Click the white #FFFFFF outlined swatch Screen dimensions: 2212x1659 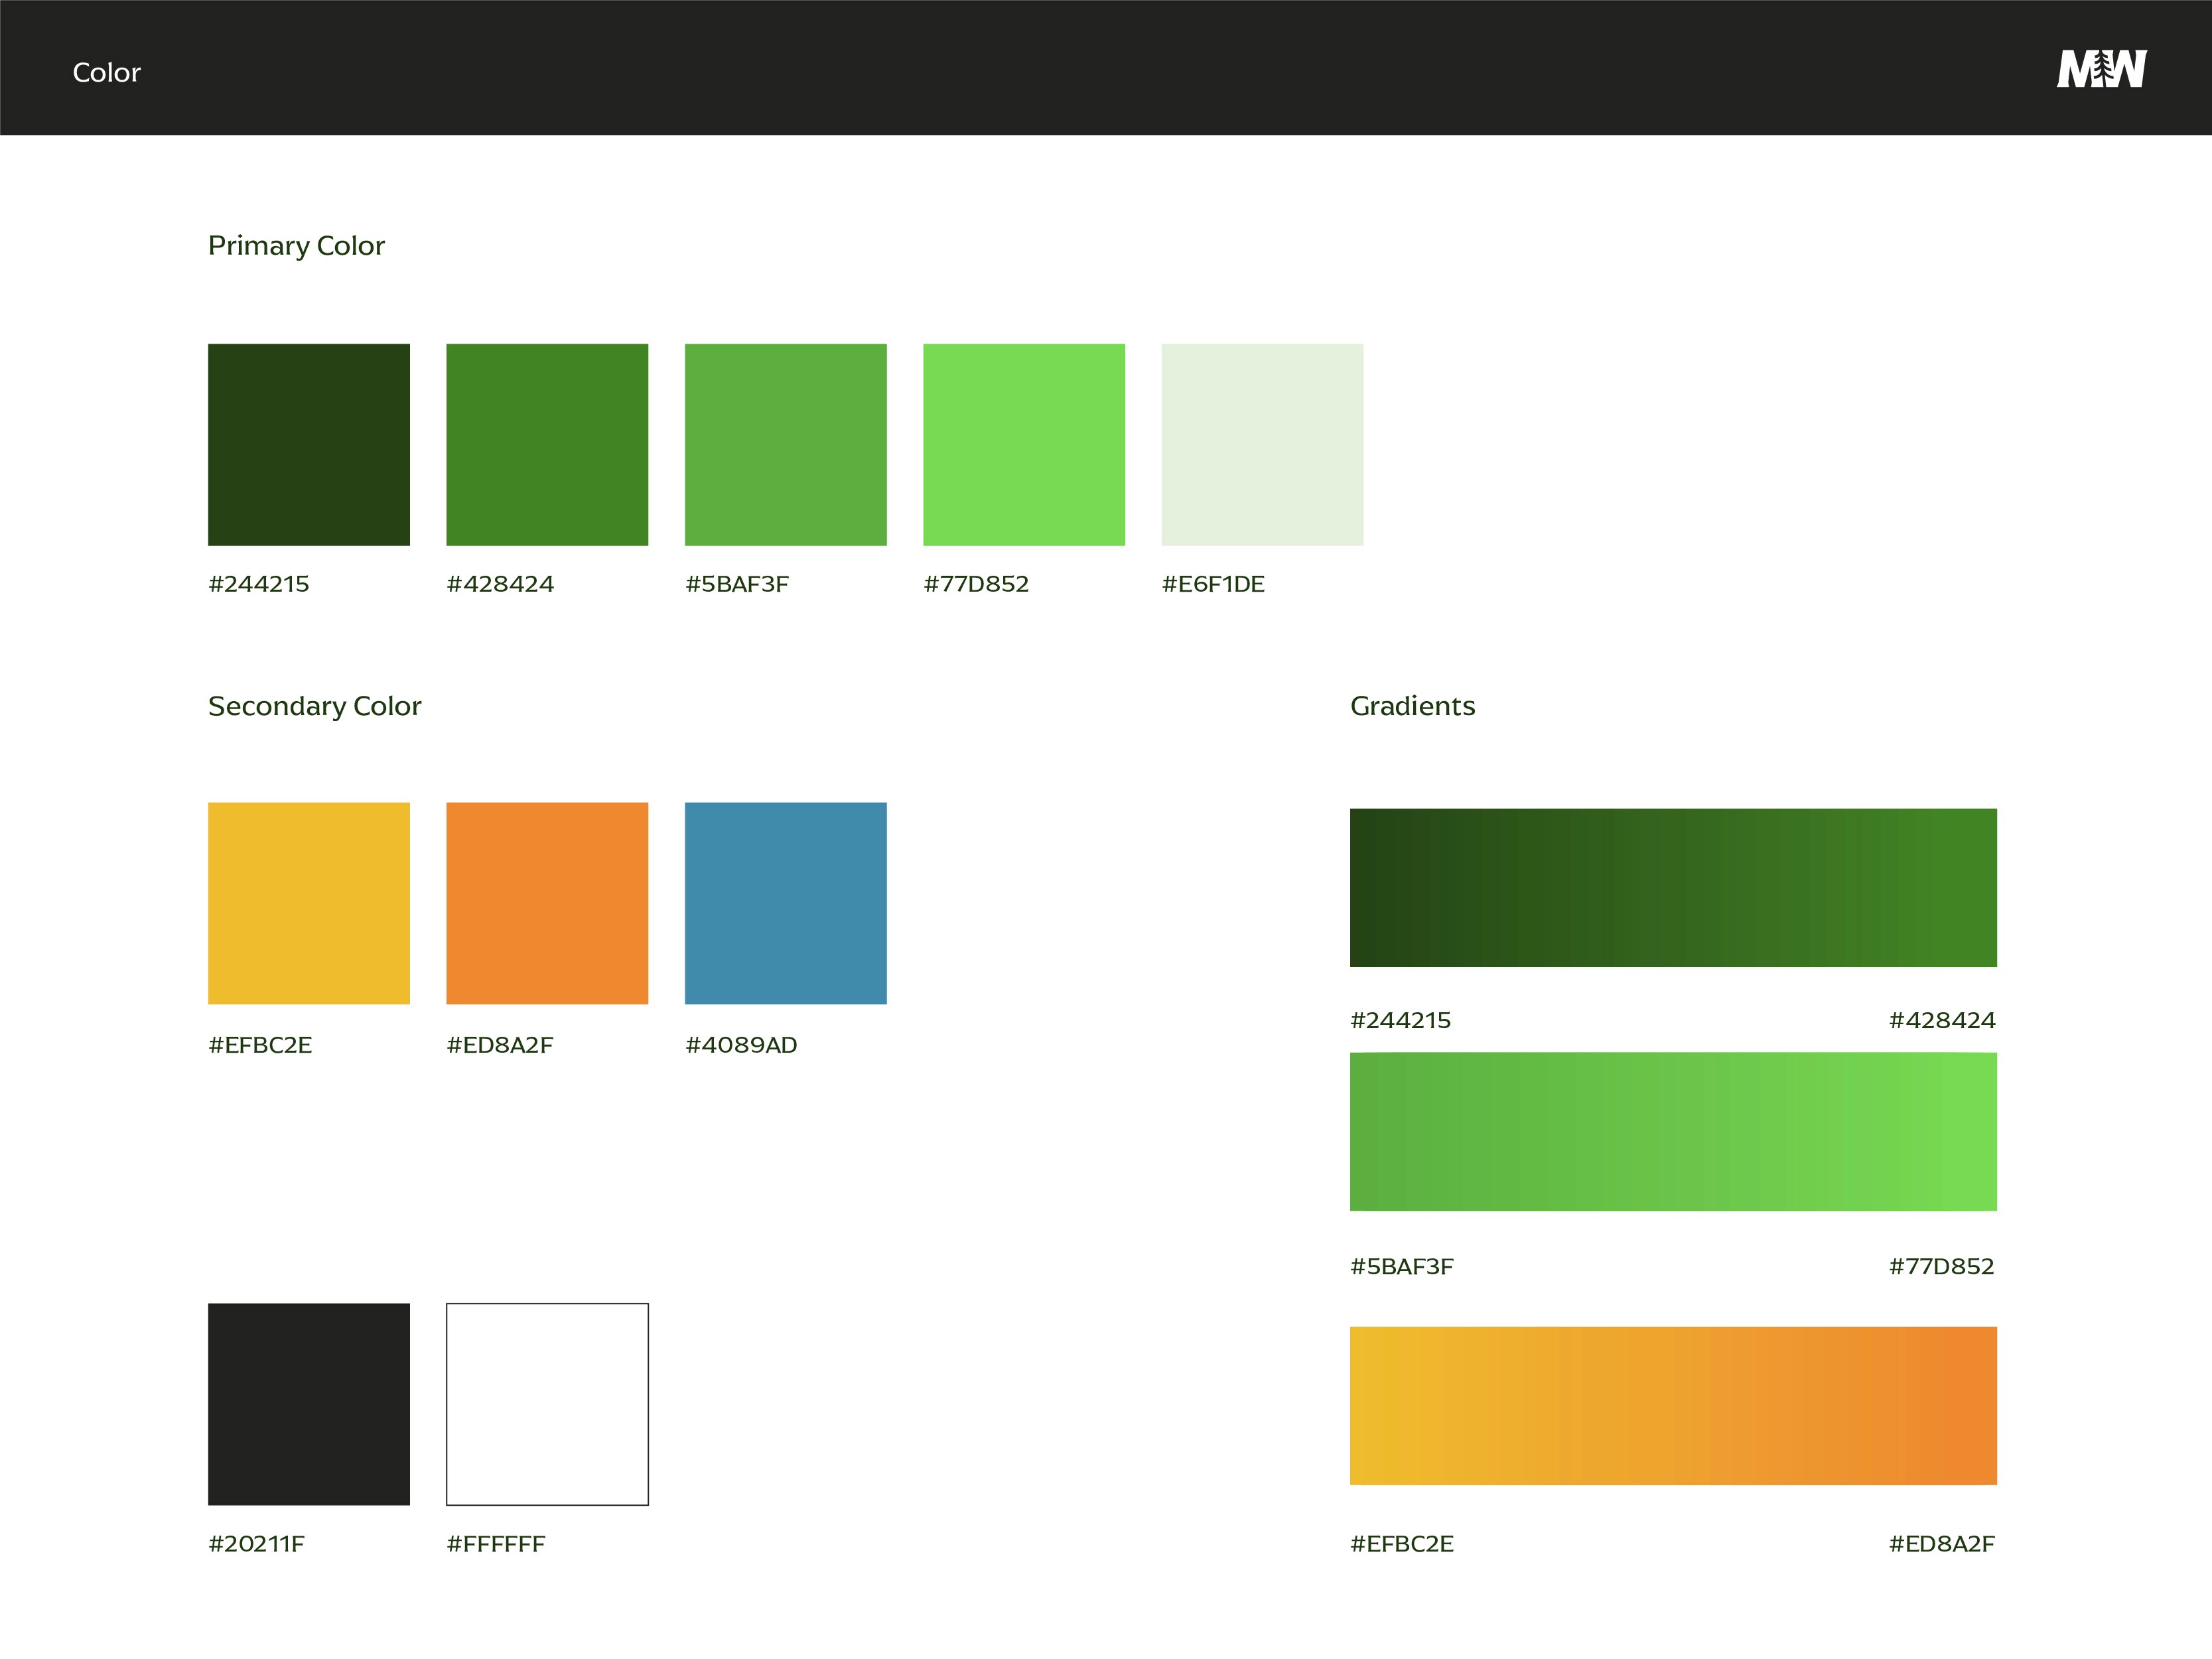pos(547,1403)
